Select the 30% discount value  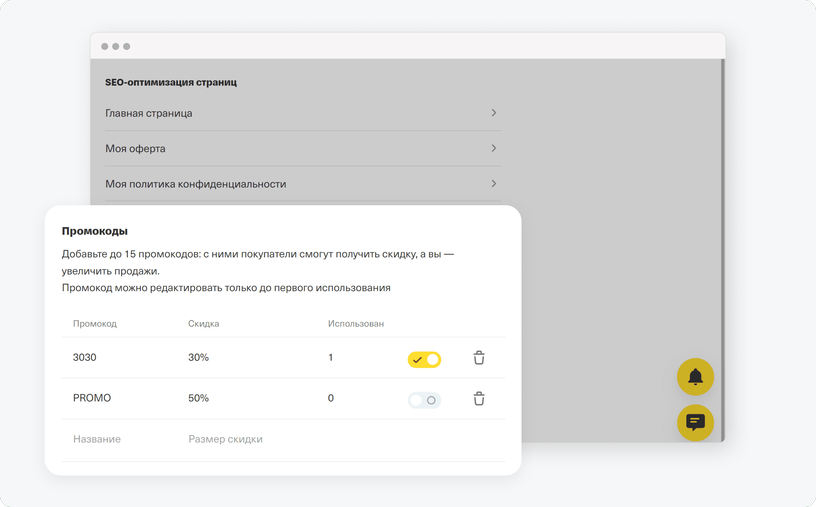click(198, 357)
